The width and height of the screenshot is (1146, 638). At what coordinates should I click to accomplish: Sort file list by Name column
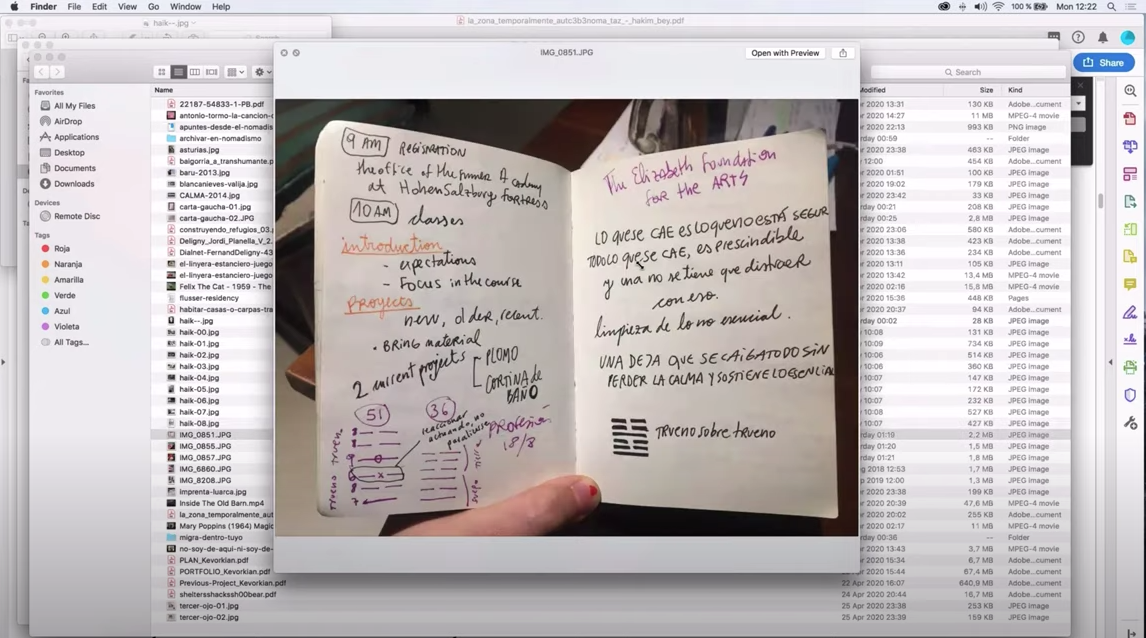164,90
